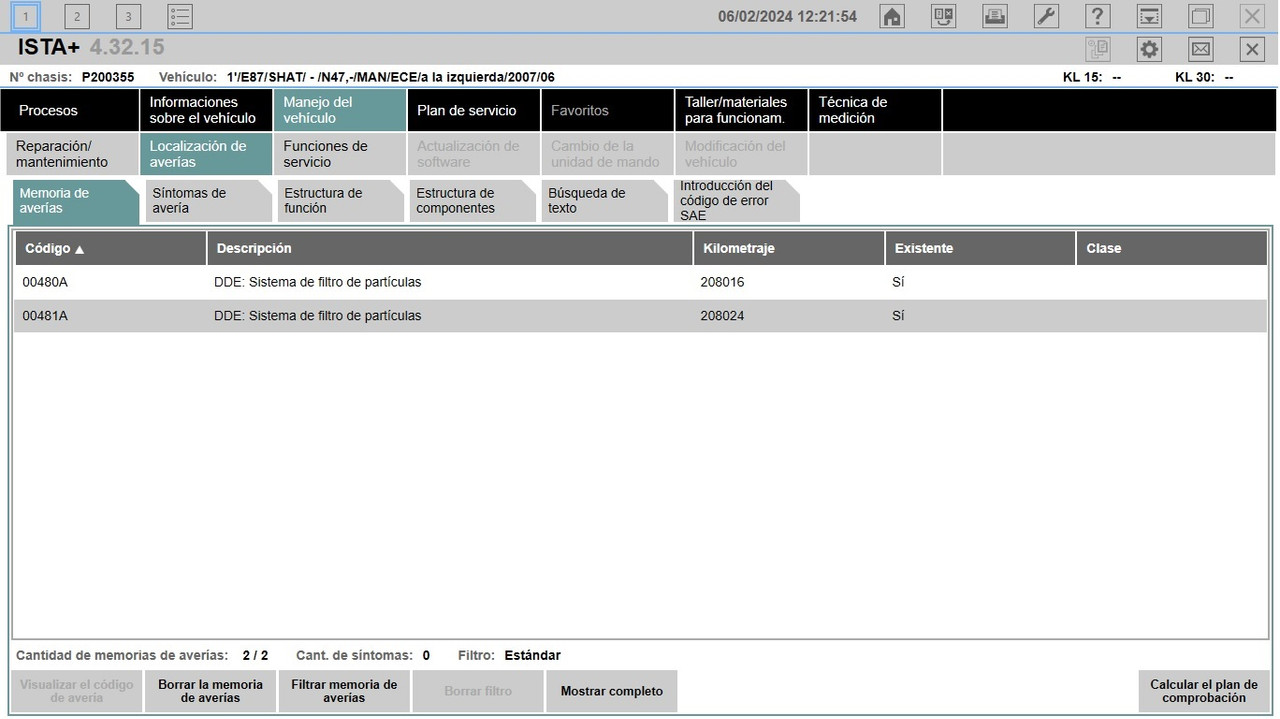Open the wrench administration icon

click(1046, 16)
